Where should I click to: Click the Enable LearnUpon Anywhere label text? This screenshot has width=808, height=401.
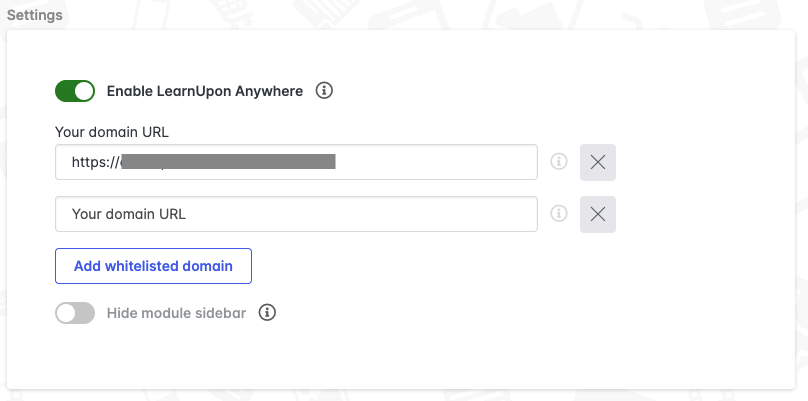point(204,91)
